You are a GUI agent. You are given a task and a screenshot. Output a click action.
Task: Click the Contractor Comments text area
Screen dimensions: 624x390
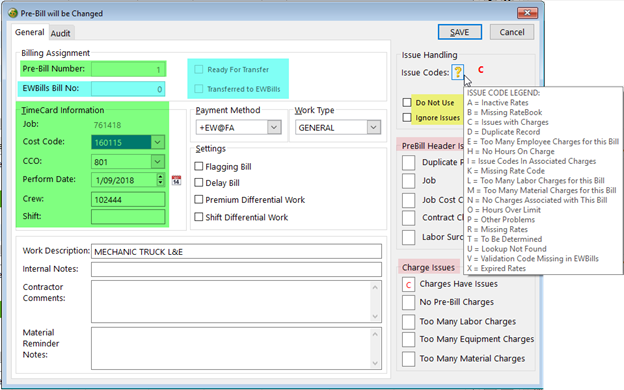(x=236, y=302)
